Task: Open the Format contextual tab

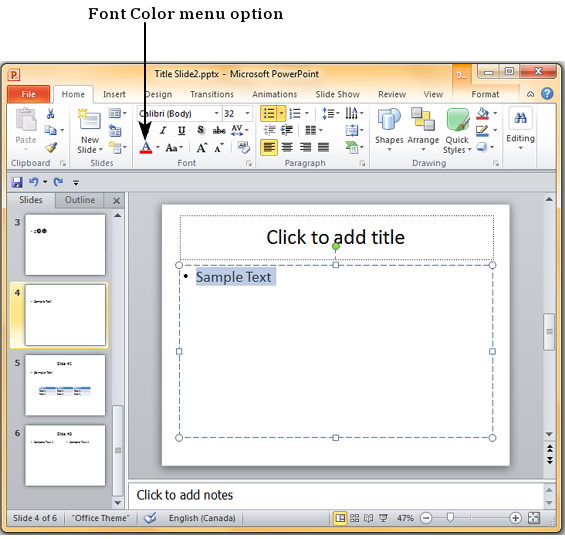Action: click(x=485, y=94)
